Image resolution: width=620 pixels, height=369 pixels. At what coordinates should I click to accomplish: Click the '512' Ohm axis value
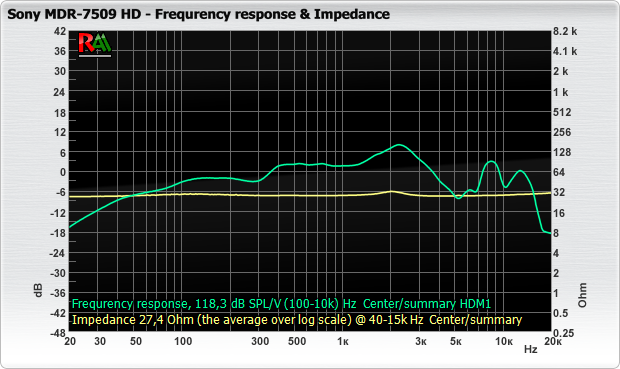[562, 112]
